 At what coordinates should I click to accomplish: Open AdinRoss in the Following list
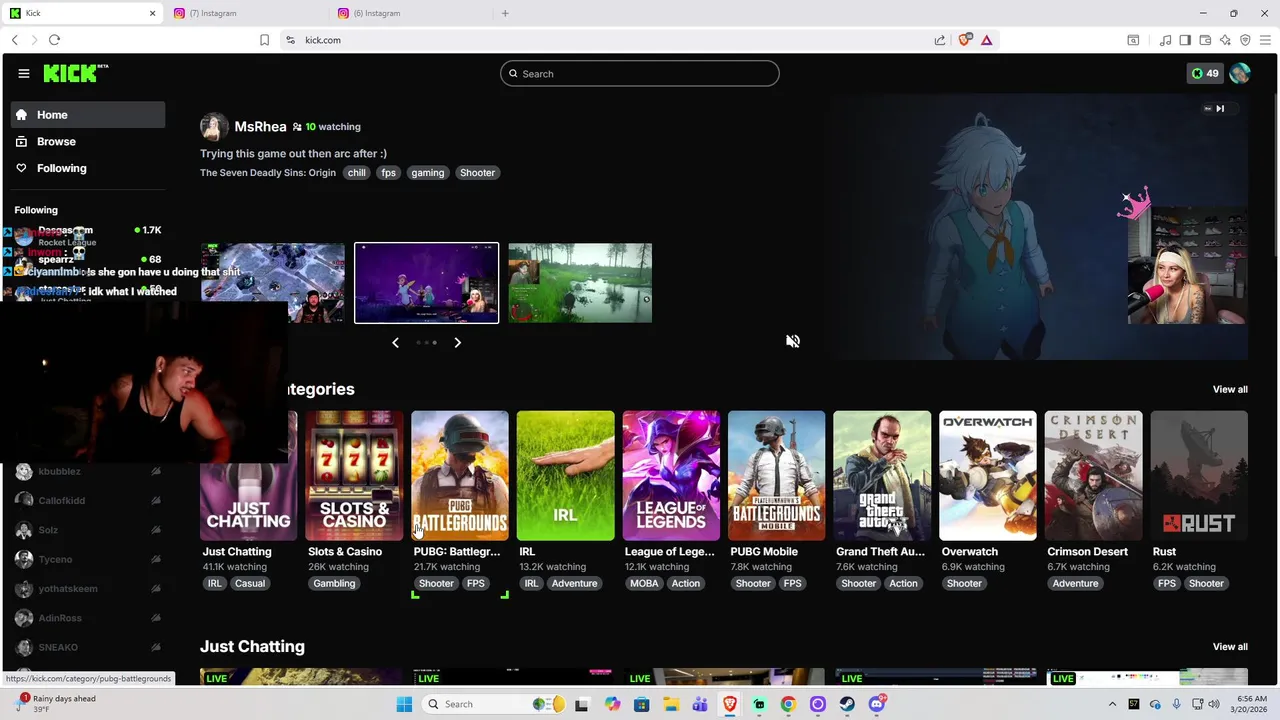click(88, 618)
